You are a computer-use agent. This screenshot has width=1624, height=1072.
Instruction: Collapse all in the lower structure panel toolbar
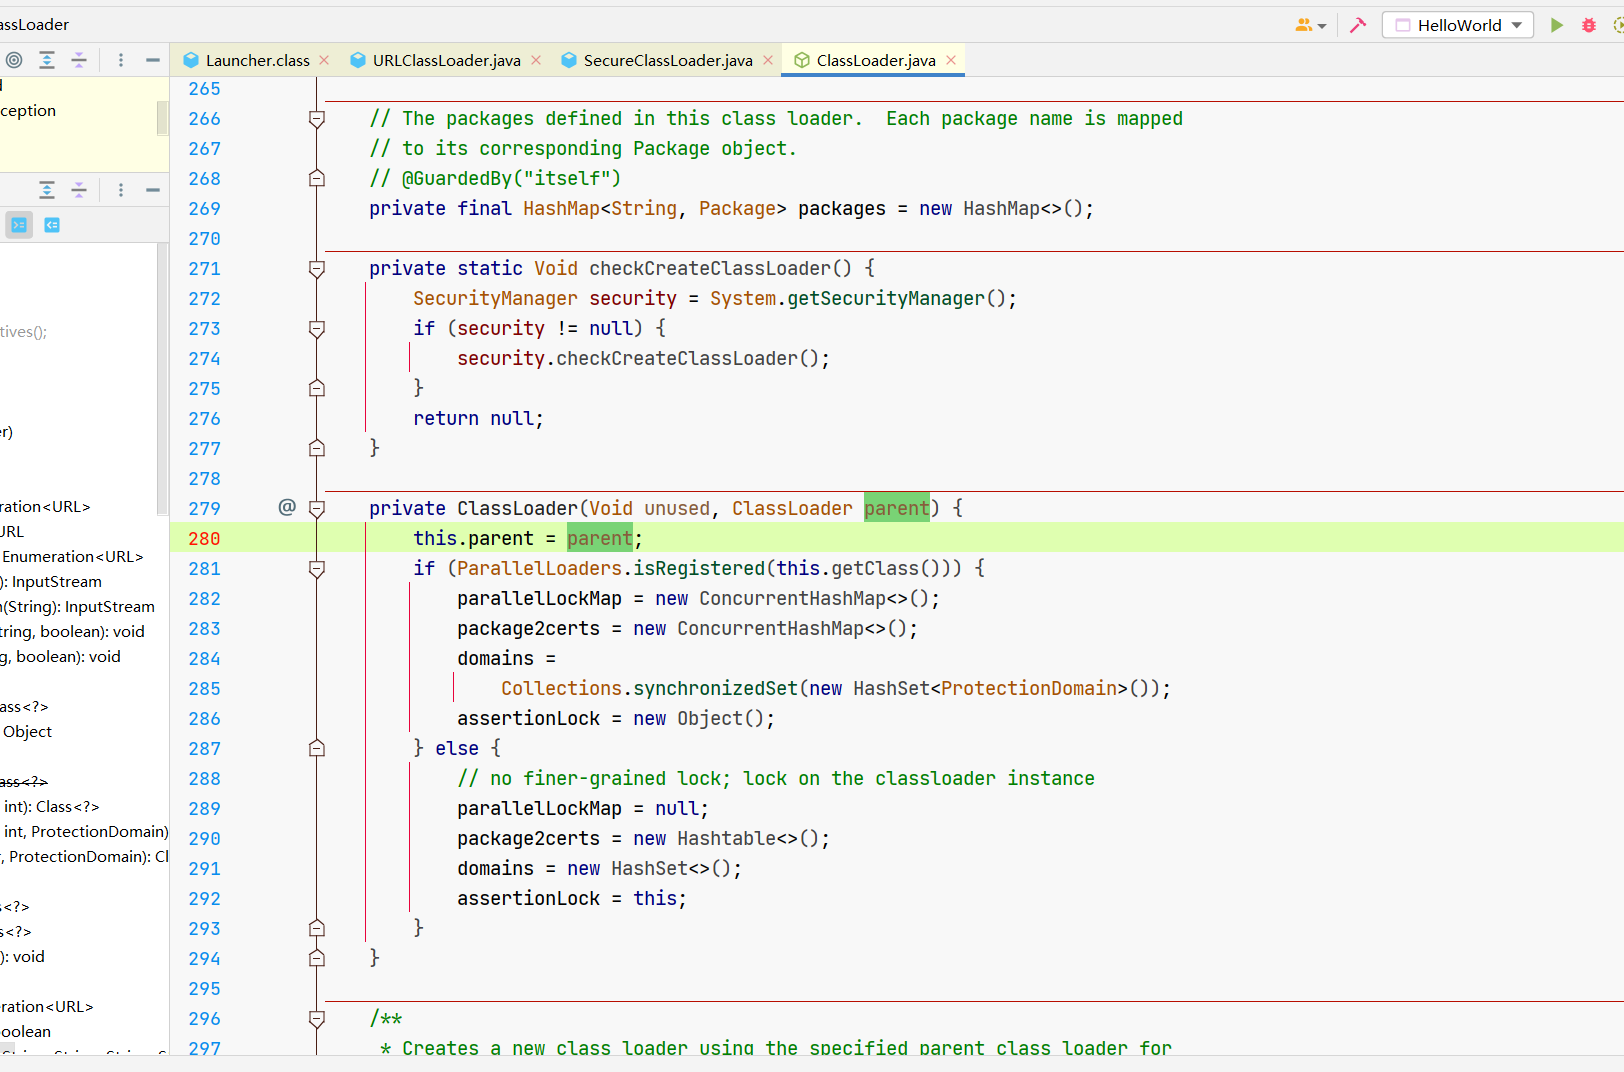pos(79,190)
